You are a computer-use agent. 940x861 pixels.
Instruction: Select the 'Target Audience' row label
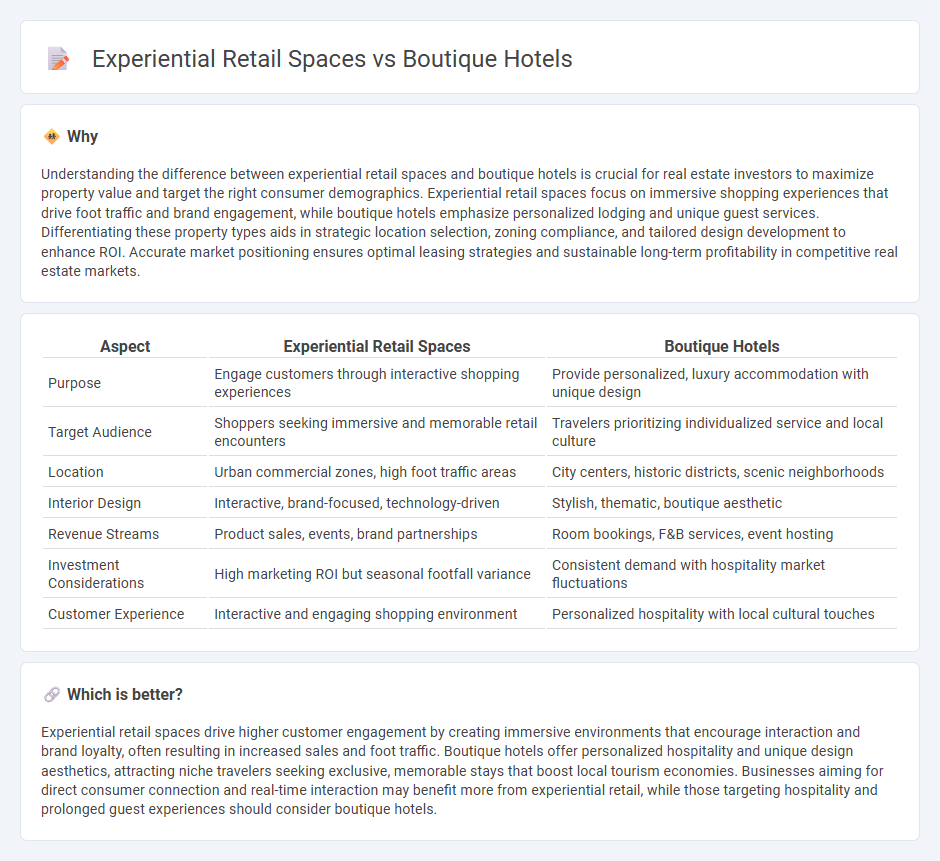coord(100,432)
